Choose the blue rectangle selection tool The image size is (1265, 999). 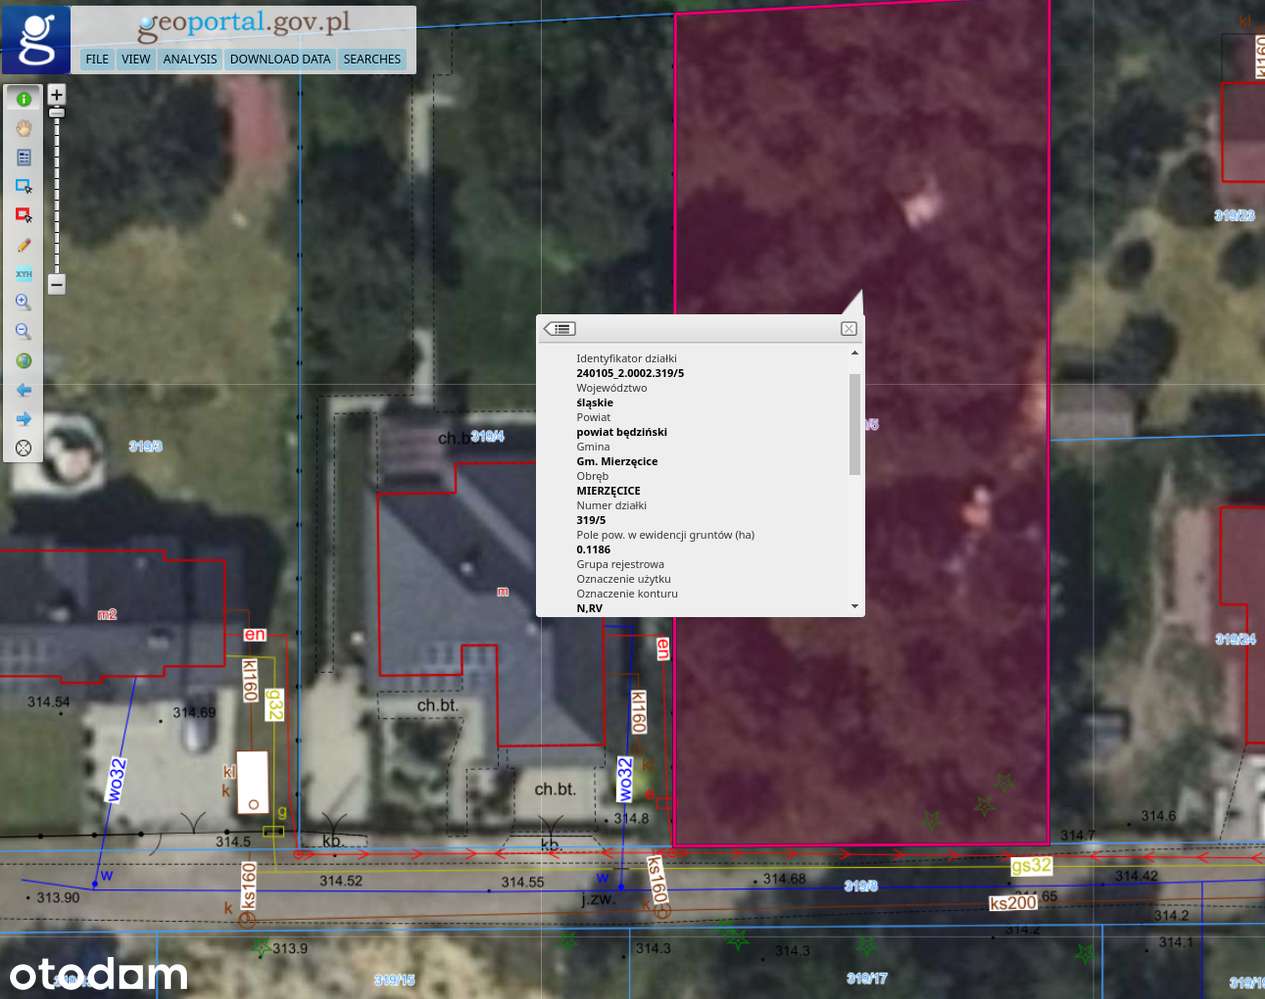point(24,186)
